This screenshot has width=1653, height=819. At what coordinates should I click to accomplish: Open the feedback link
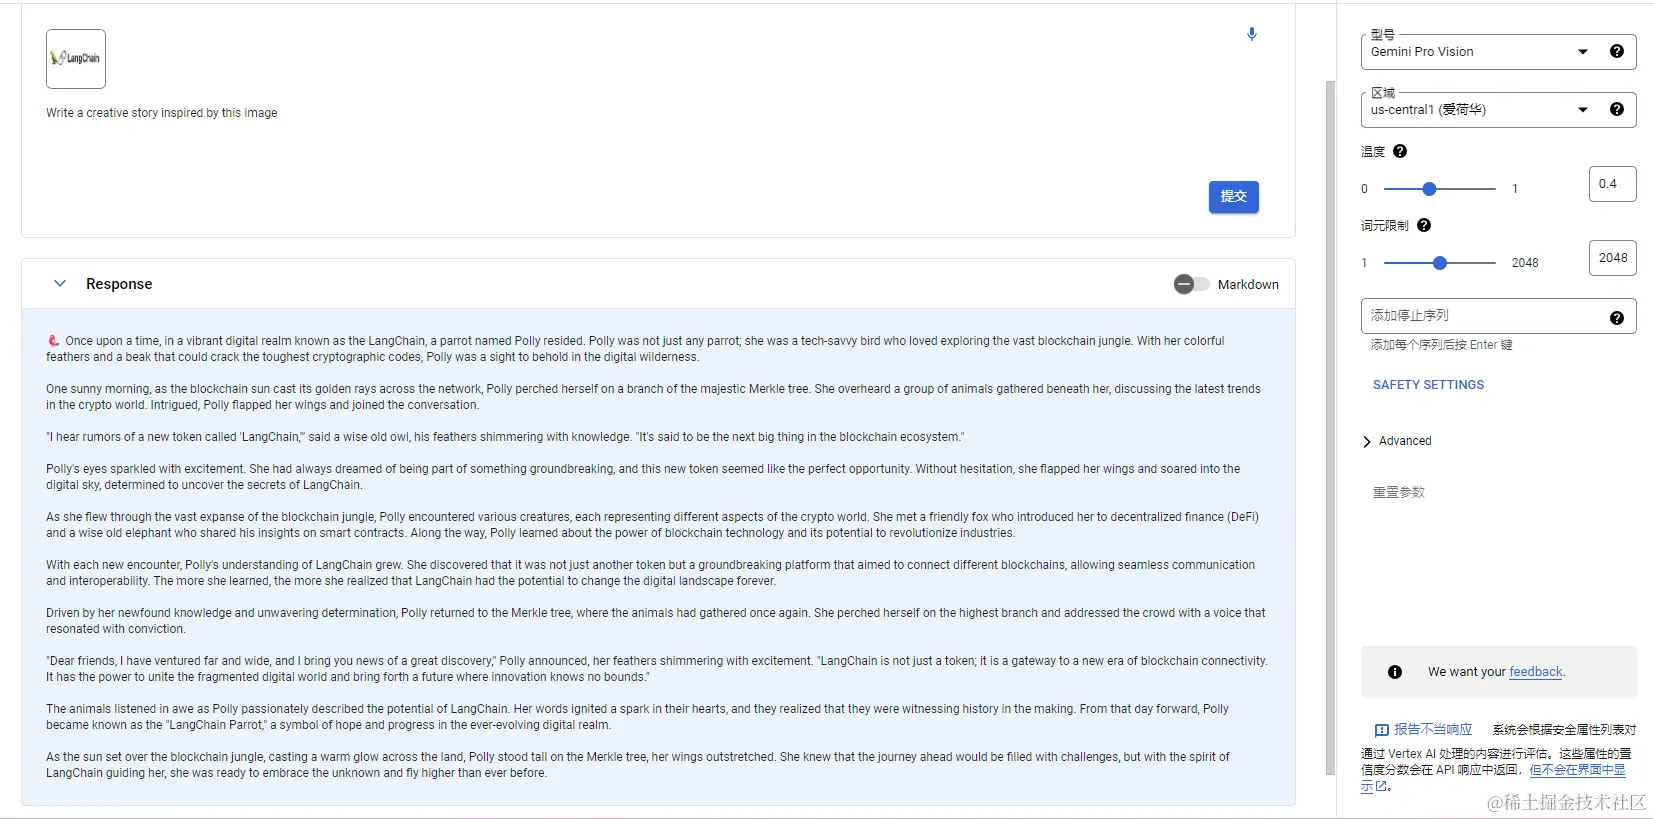(x=1535, y=672)
